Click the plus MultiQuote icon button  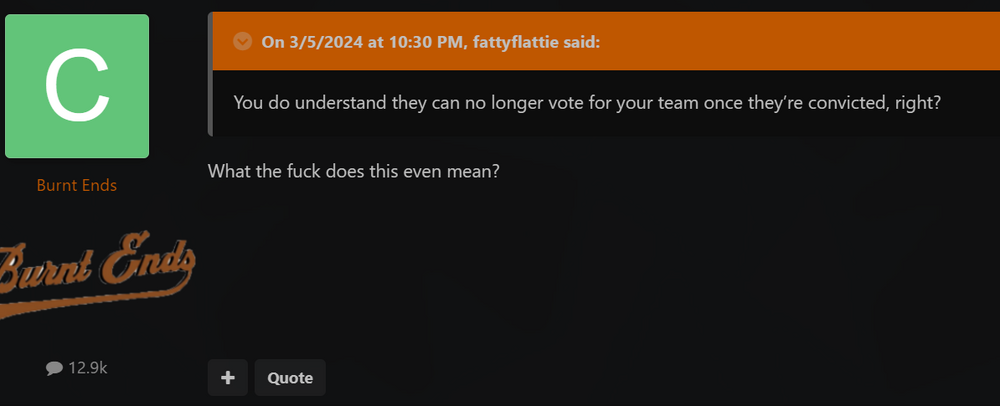[227, 378]
